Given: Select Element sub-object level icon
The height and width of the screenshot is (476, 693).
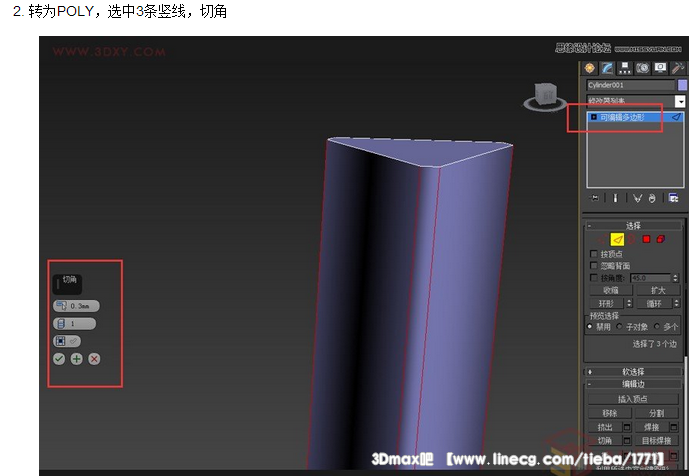Looking at the screenshot, I should [661, 239].
